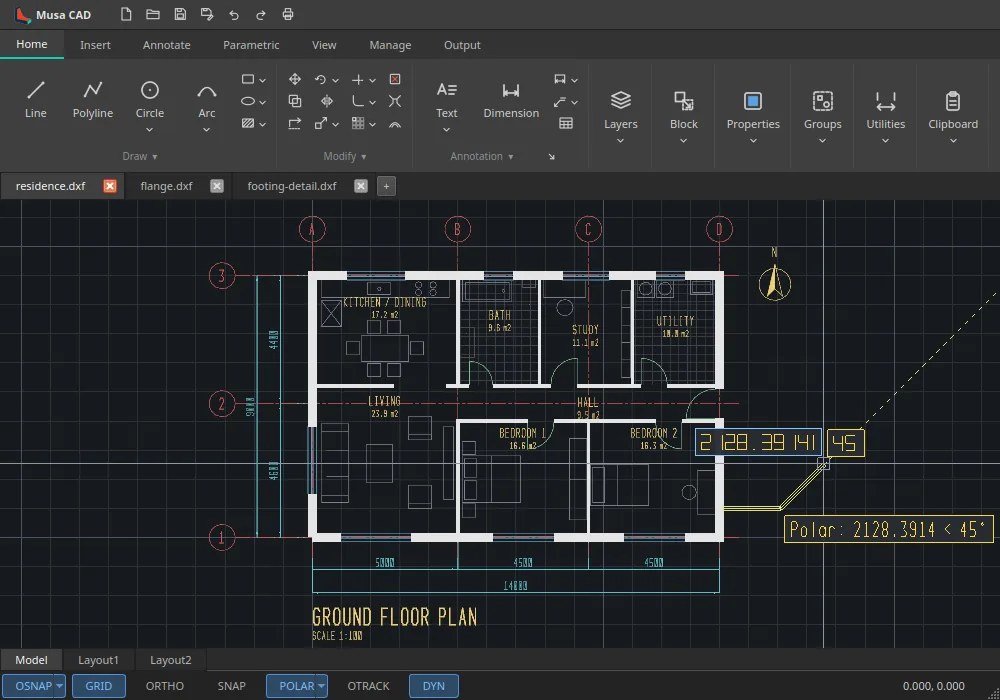Screen dimensions: 1000x700
Task: Open the flange.dxf document tab
Action: coord(166,186)
